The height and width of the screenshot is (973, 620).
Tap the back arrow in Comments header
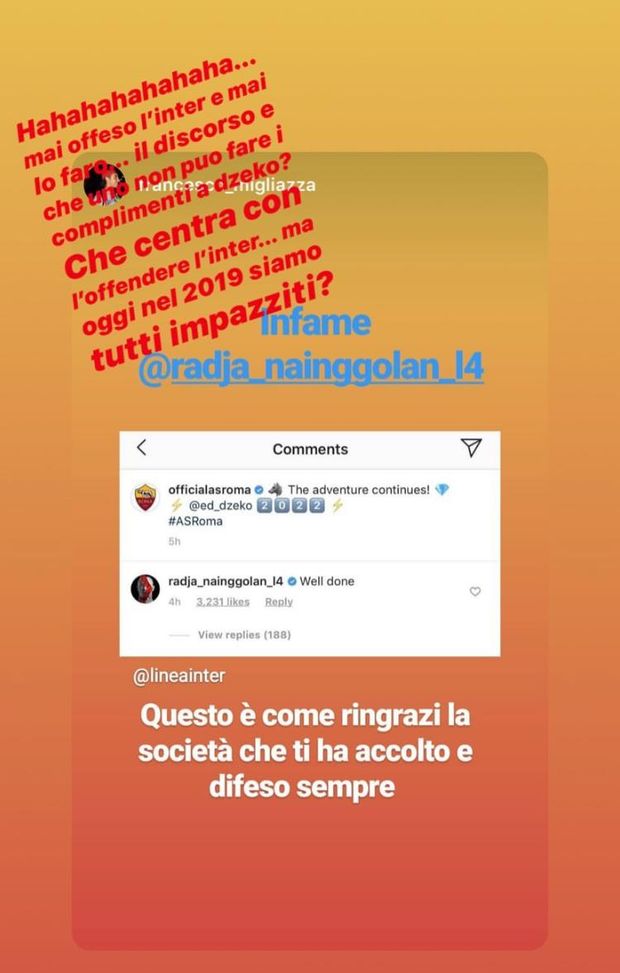click(x=142, y=447)
